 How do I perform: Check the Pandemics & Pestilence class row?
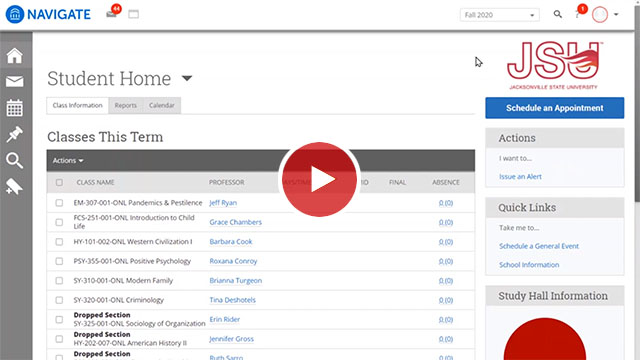coord(59,203)
